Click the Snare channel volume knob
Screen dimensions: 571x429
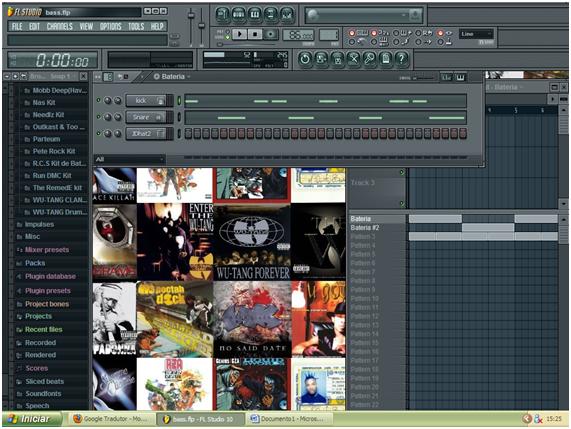click(x=118, y=117)
